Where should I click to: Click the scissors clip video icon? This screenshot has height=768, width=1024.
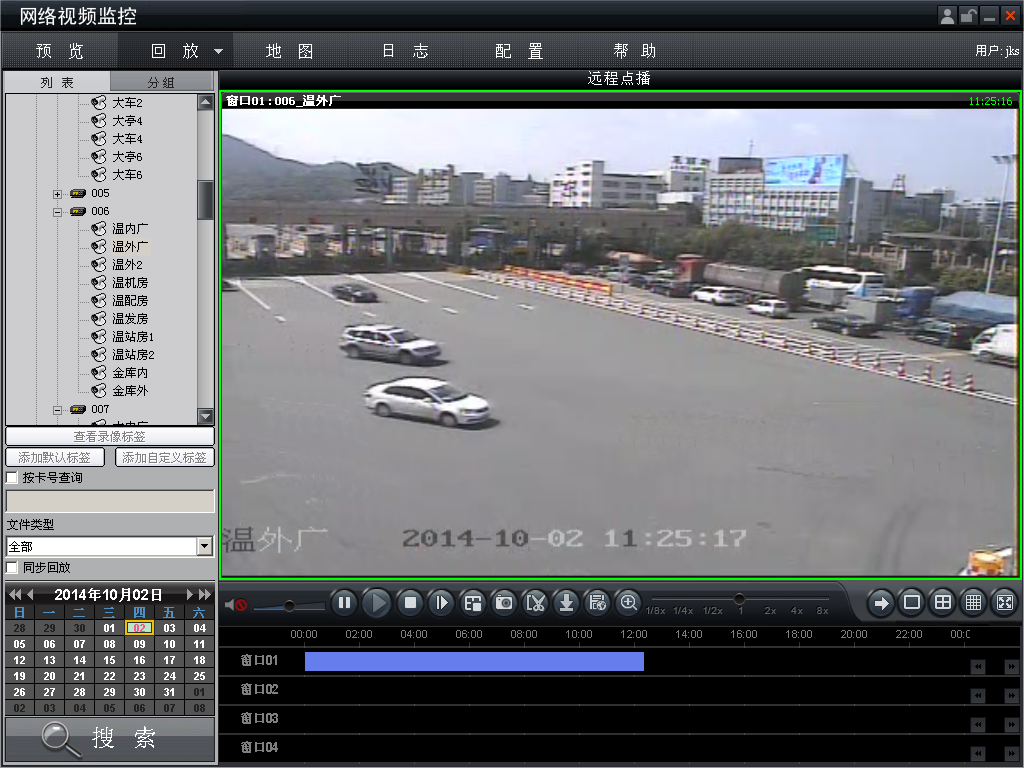(536, 603)
